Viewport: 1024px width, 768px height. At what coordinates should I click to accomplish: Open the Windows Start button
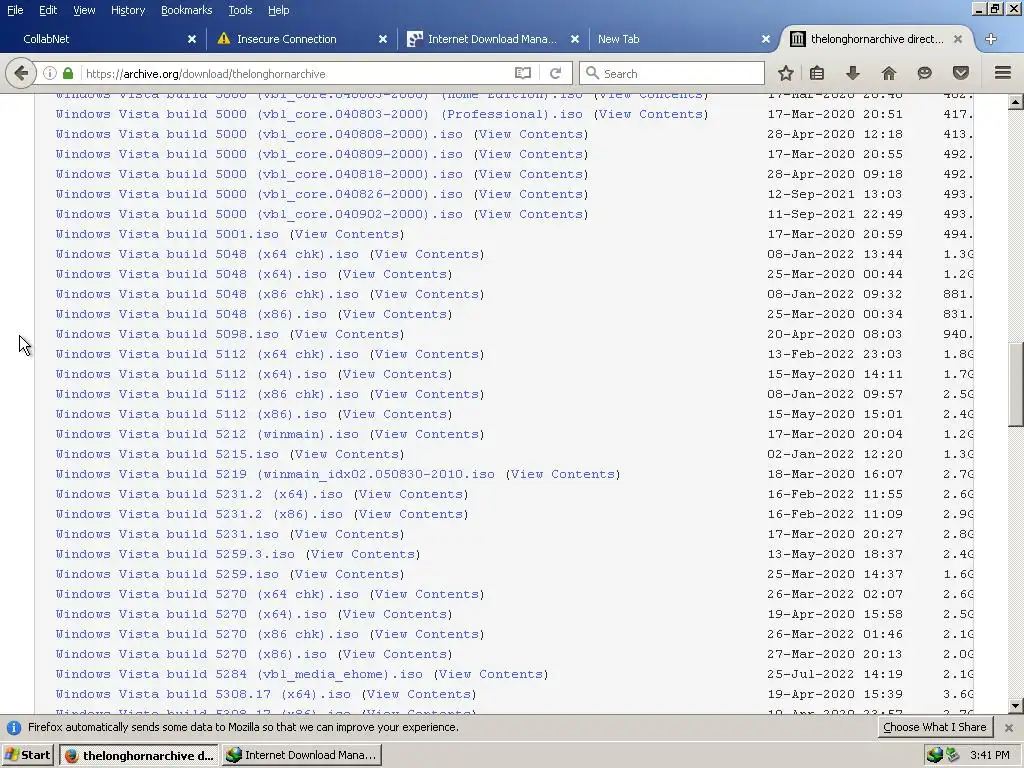coord(27,755)
